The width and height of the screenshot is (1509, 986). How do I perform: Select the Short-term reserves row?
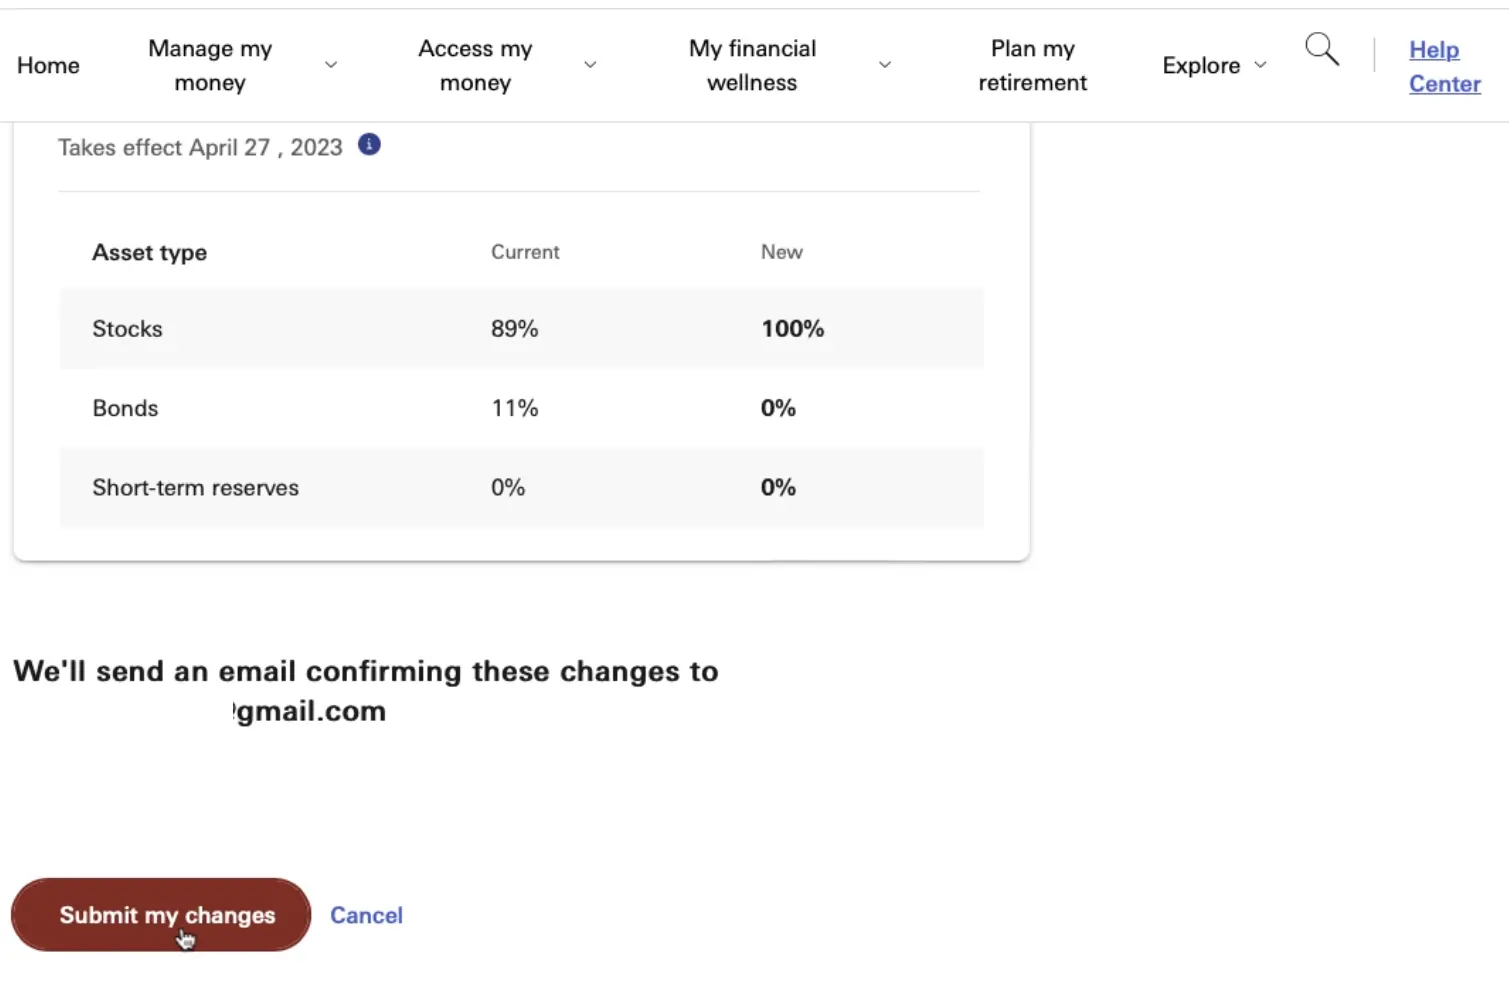[521, 487]
